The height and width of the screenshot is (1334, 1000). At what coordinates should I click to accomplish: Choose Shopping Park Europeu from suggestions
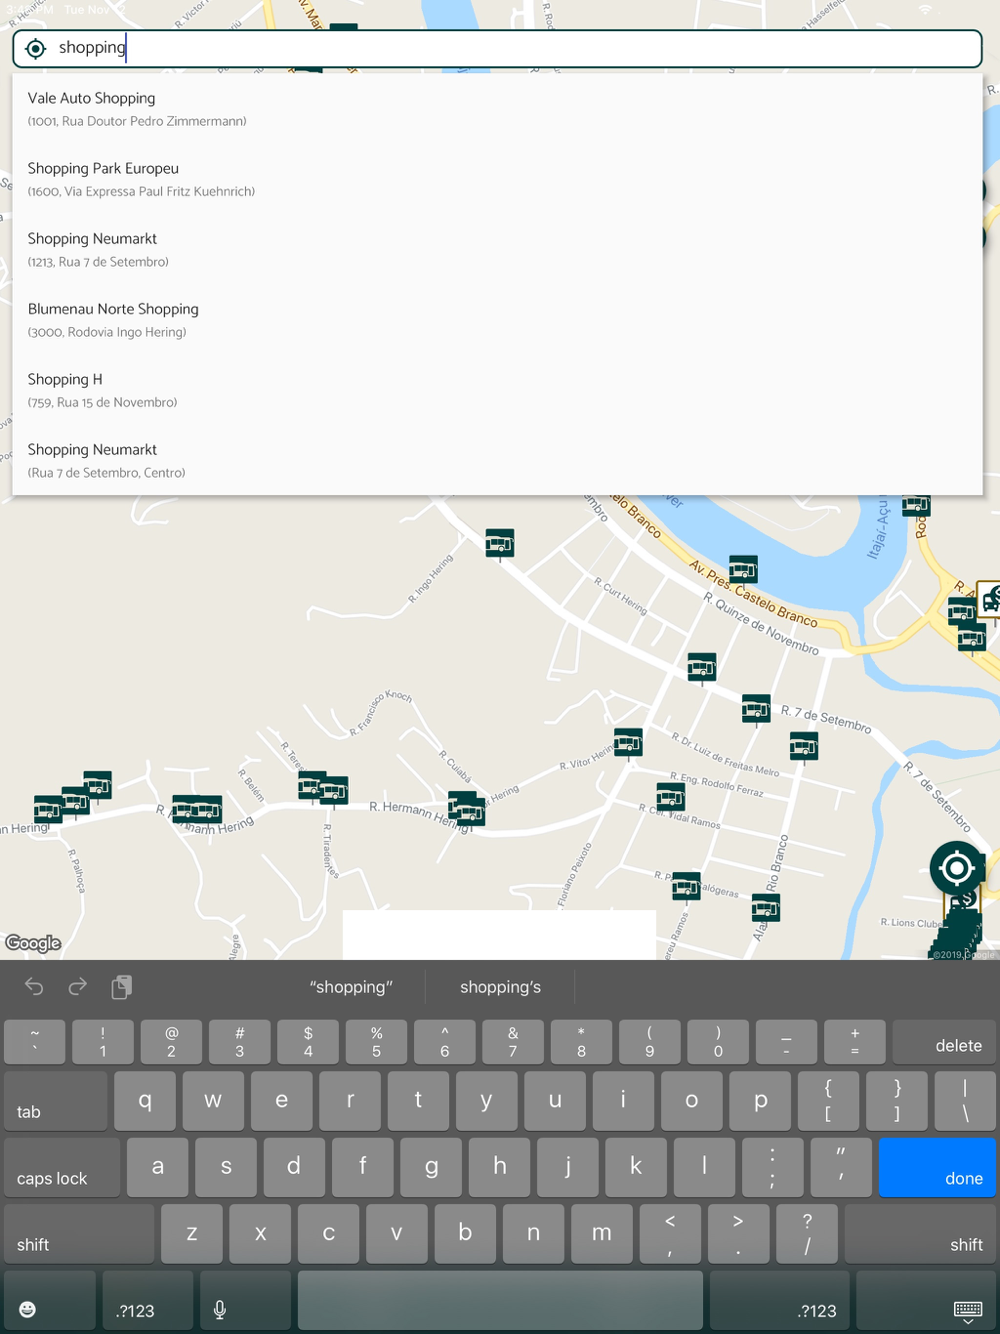[497, 179]
